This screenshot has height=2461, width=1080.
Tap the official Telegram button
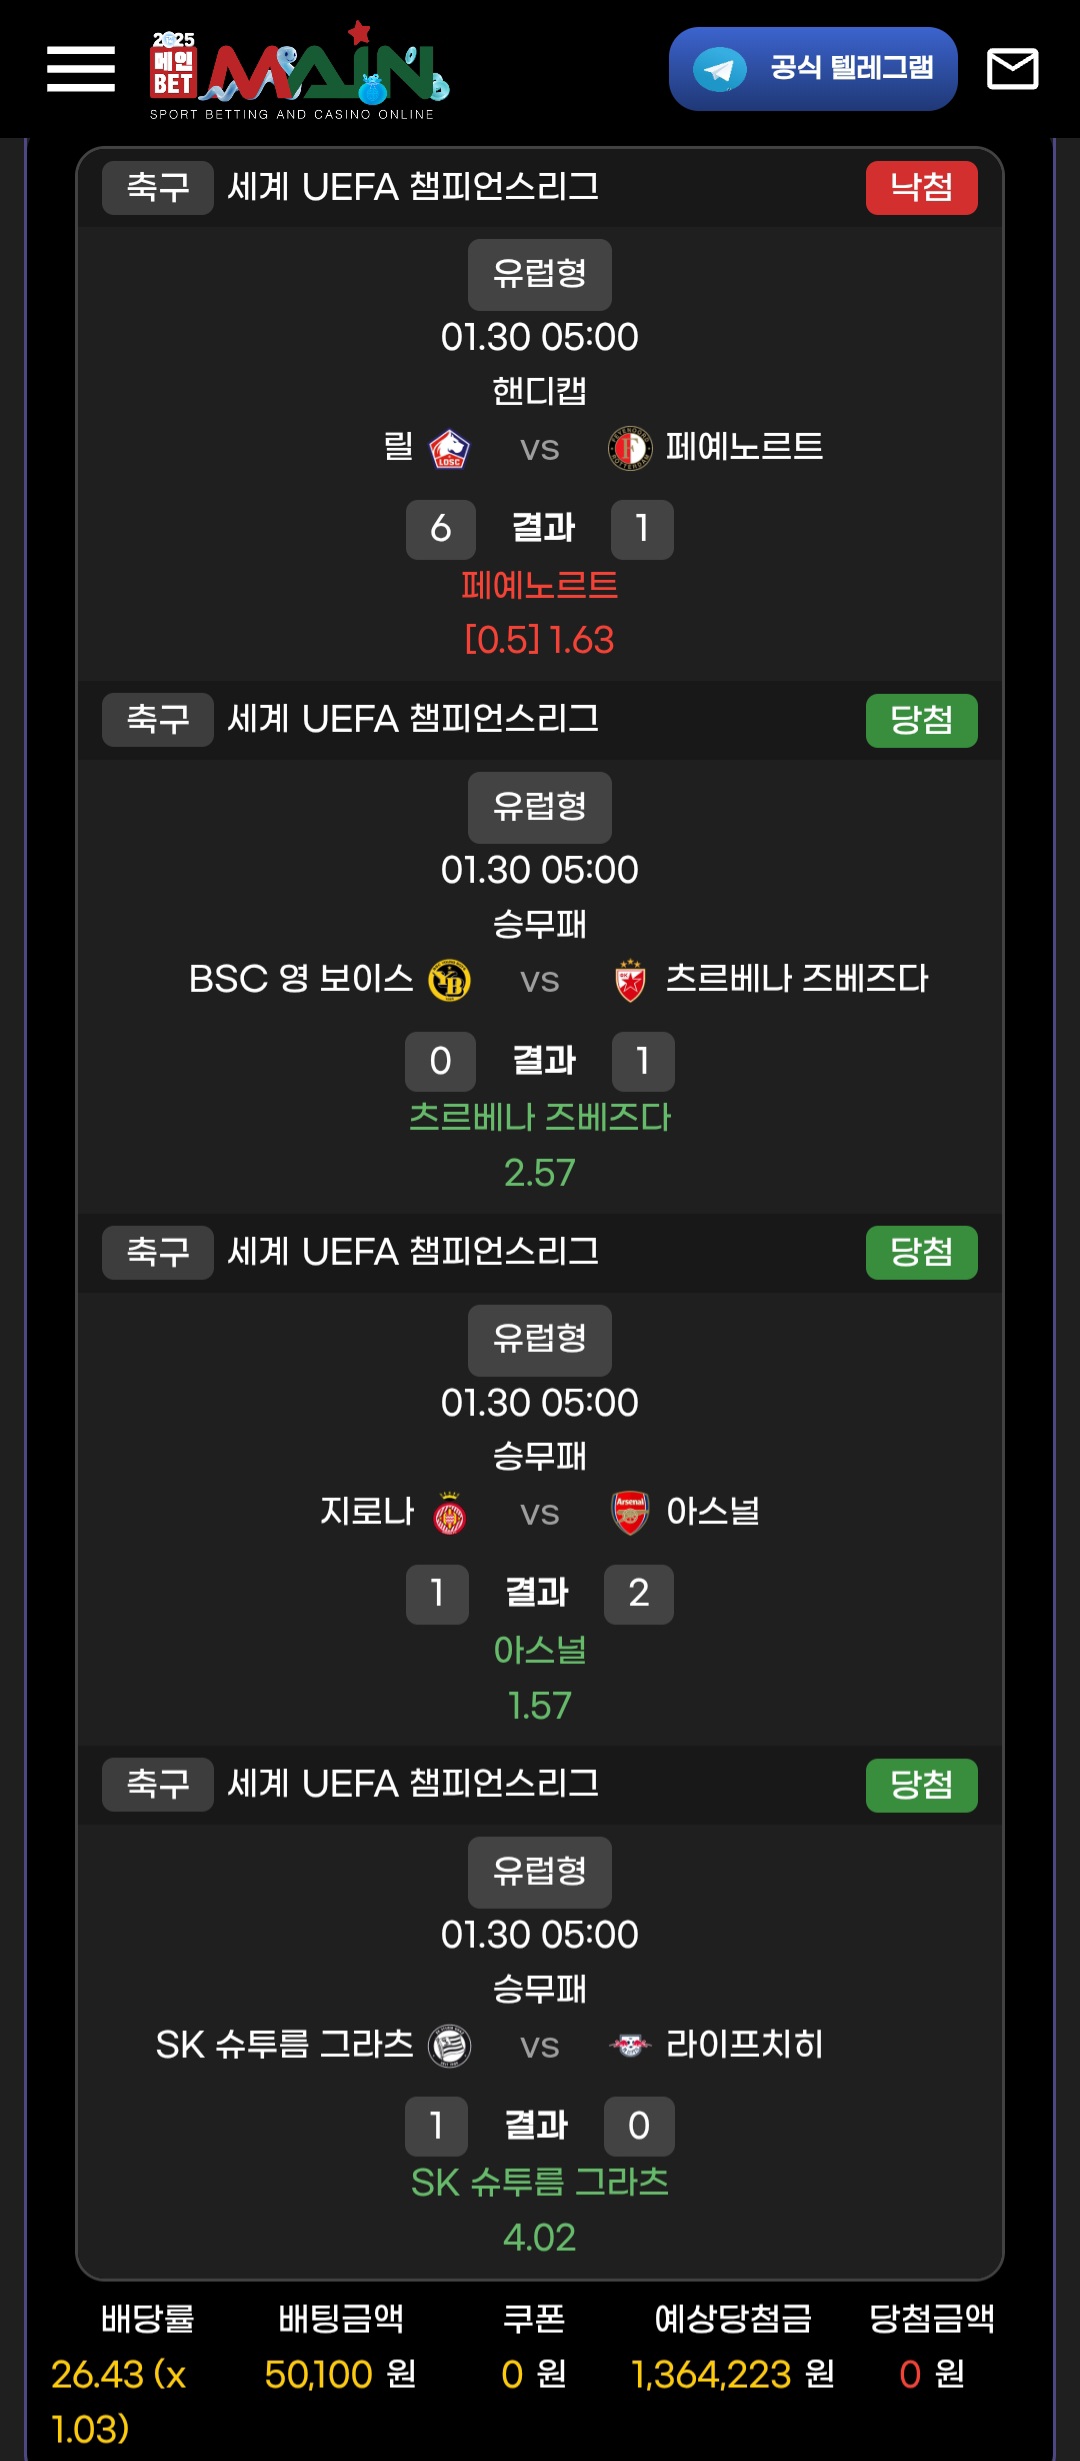(x=813, y=69)
